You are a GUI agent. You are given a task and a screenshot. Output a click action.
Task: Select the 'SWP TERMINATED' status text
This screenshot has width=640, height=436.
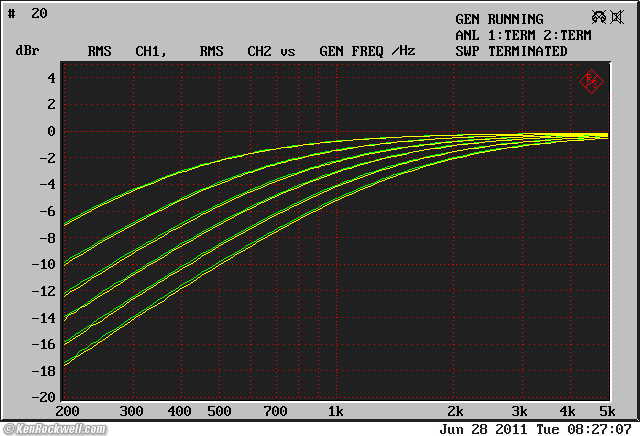pos(511,51)
